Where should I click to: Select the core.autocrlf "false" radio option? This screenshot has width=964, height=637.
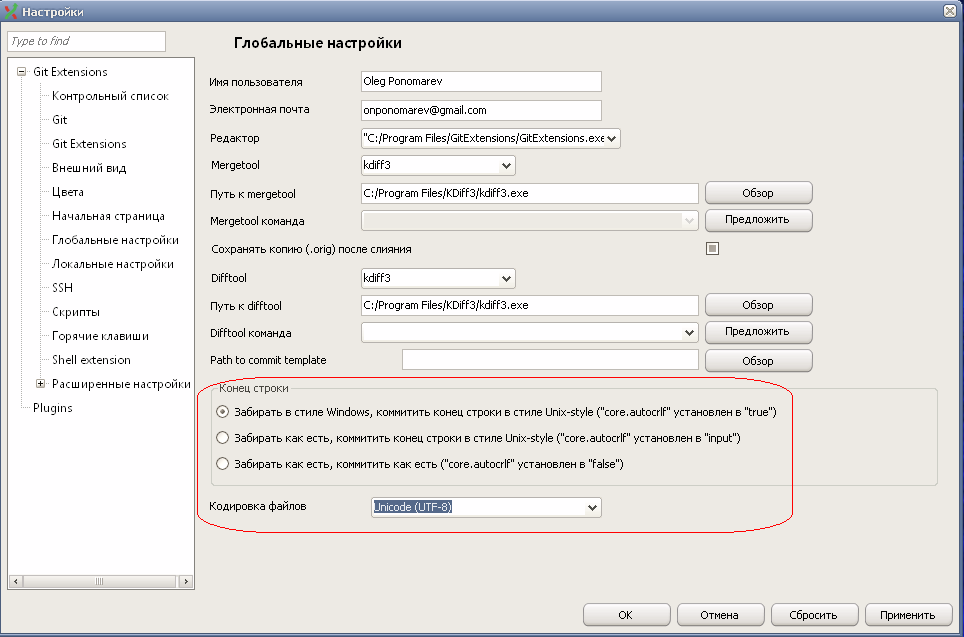click(x=223, y=464)
